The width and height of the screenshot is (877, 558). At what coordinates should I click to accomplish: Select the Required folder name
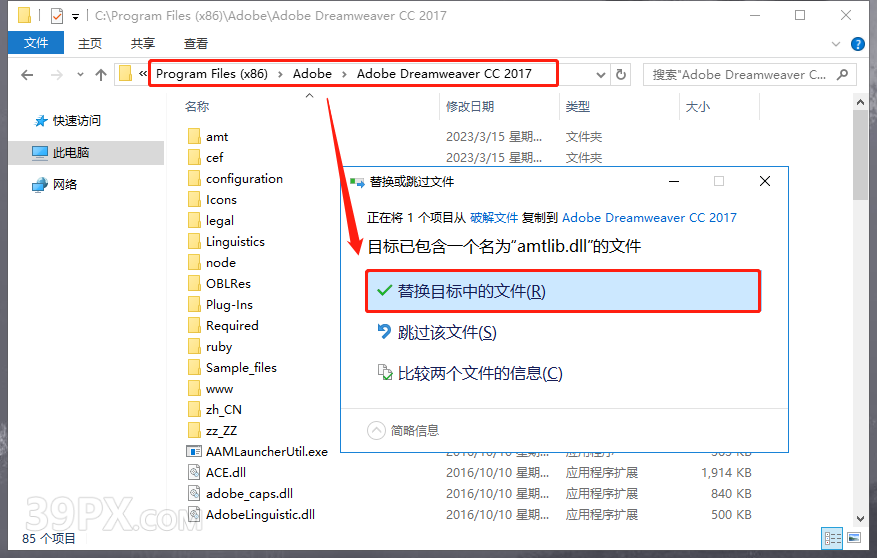click(x=232, y=325)
